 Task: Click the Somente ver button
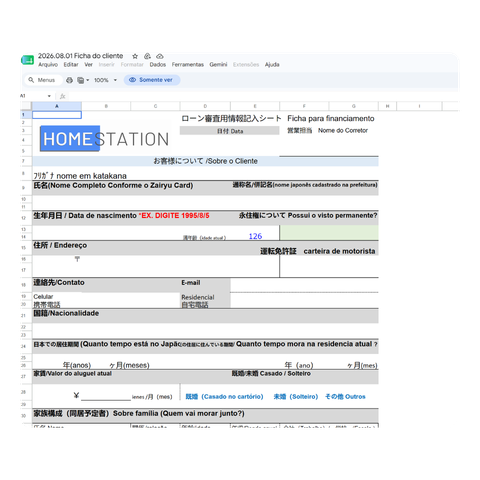point(152,80)
